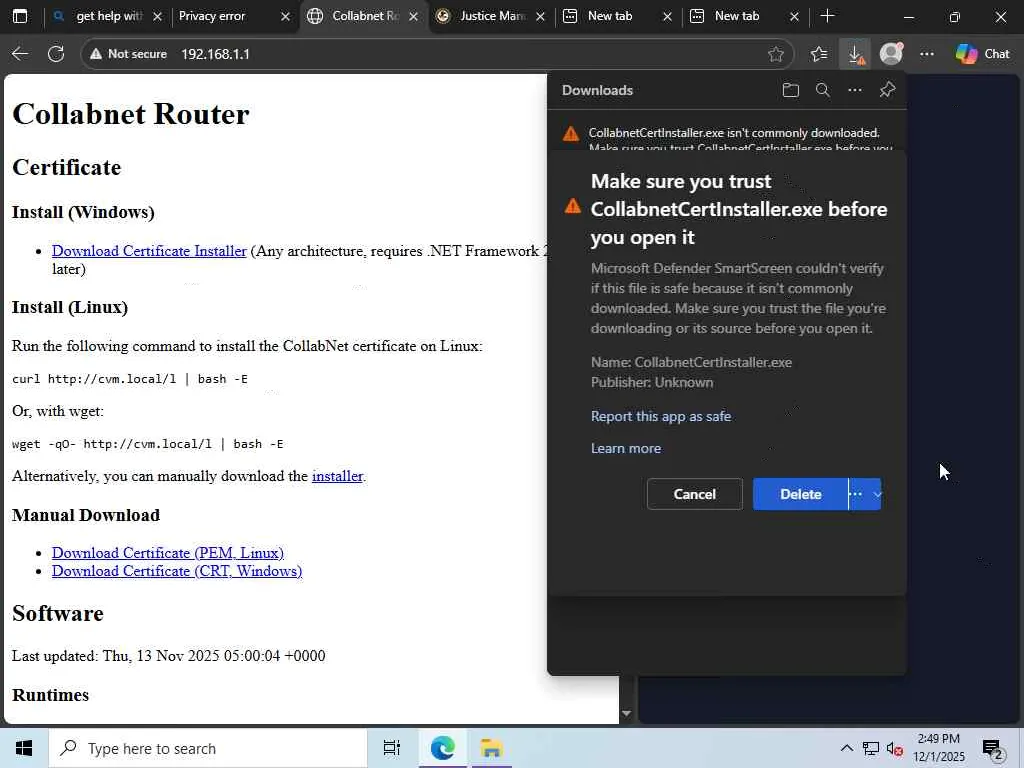This screenshot has width=1024, height=768.
Task: Open more actions dots beside Delete
Action: tap(857, 494)
